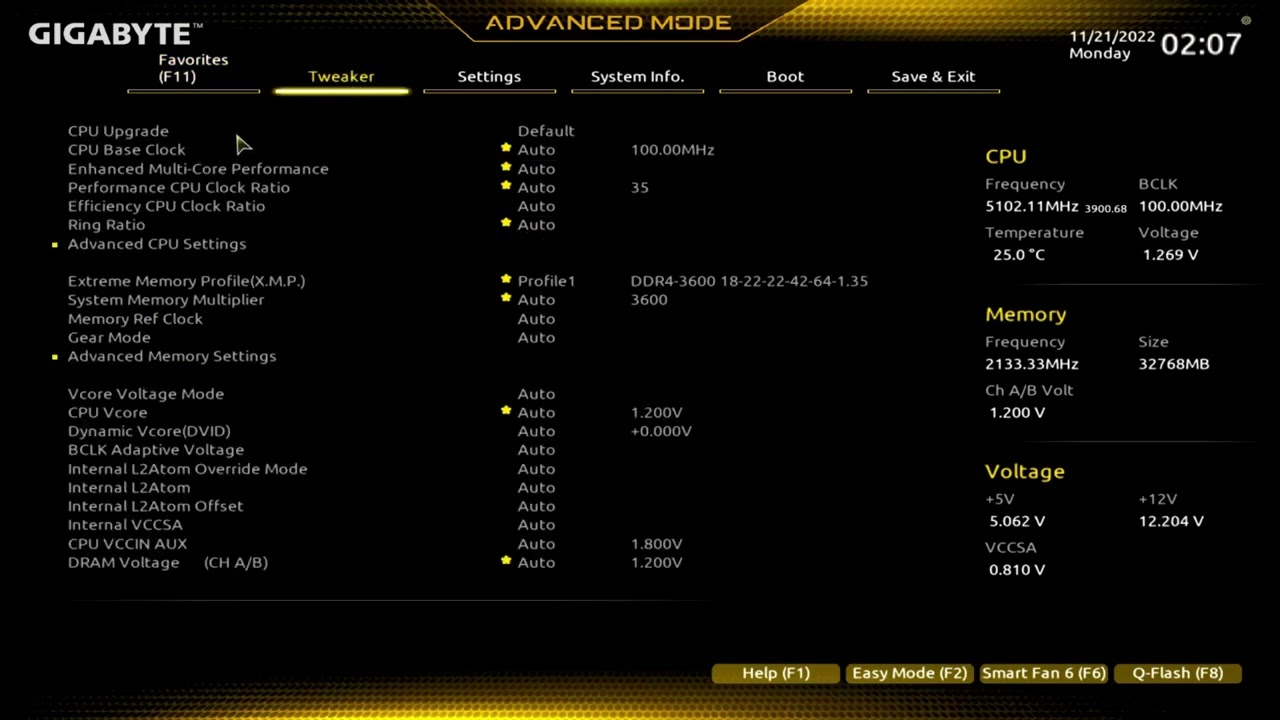Viewport: 1280px width, 720px height.
Task: Open Efficiency CPU Clock Ratio Auto value
Action: pos(536,206)
